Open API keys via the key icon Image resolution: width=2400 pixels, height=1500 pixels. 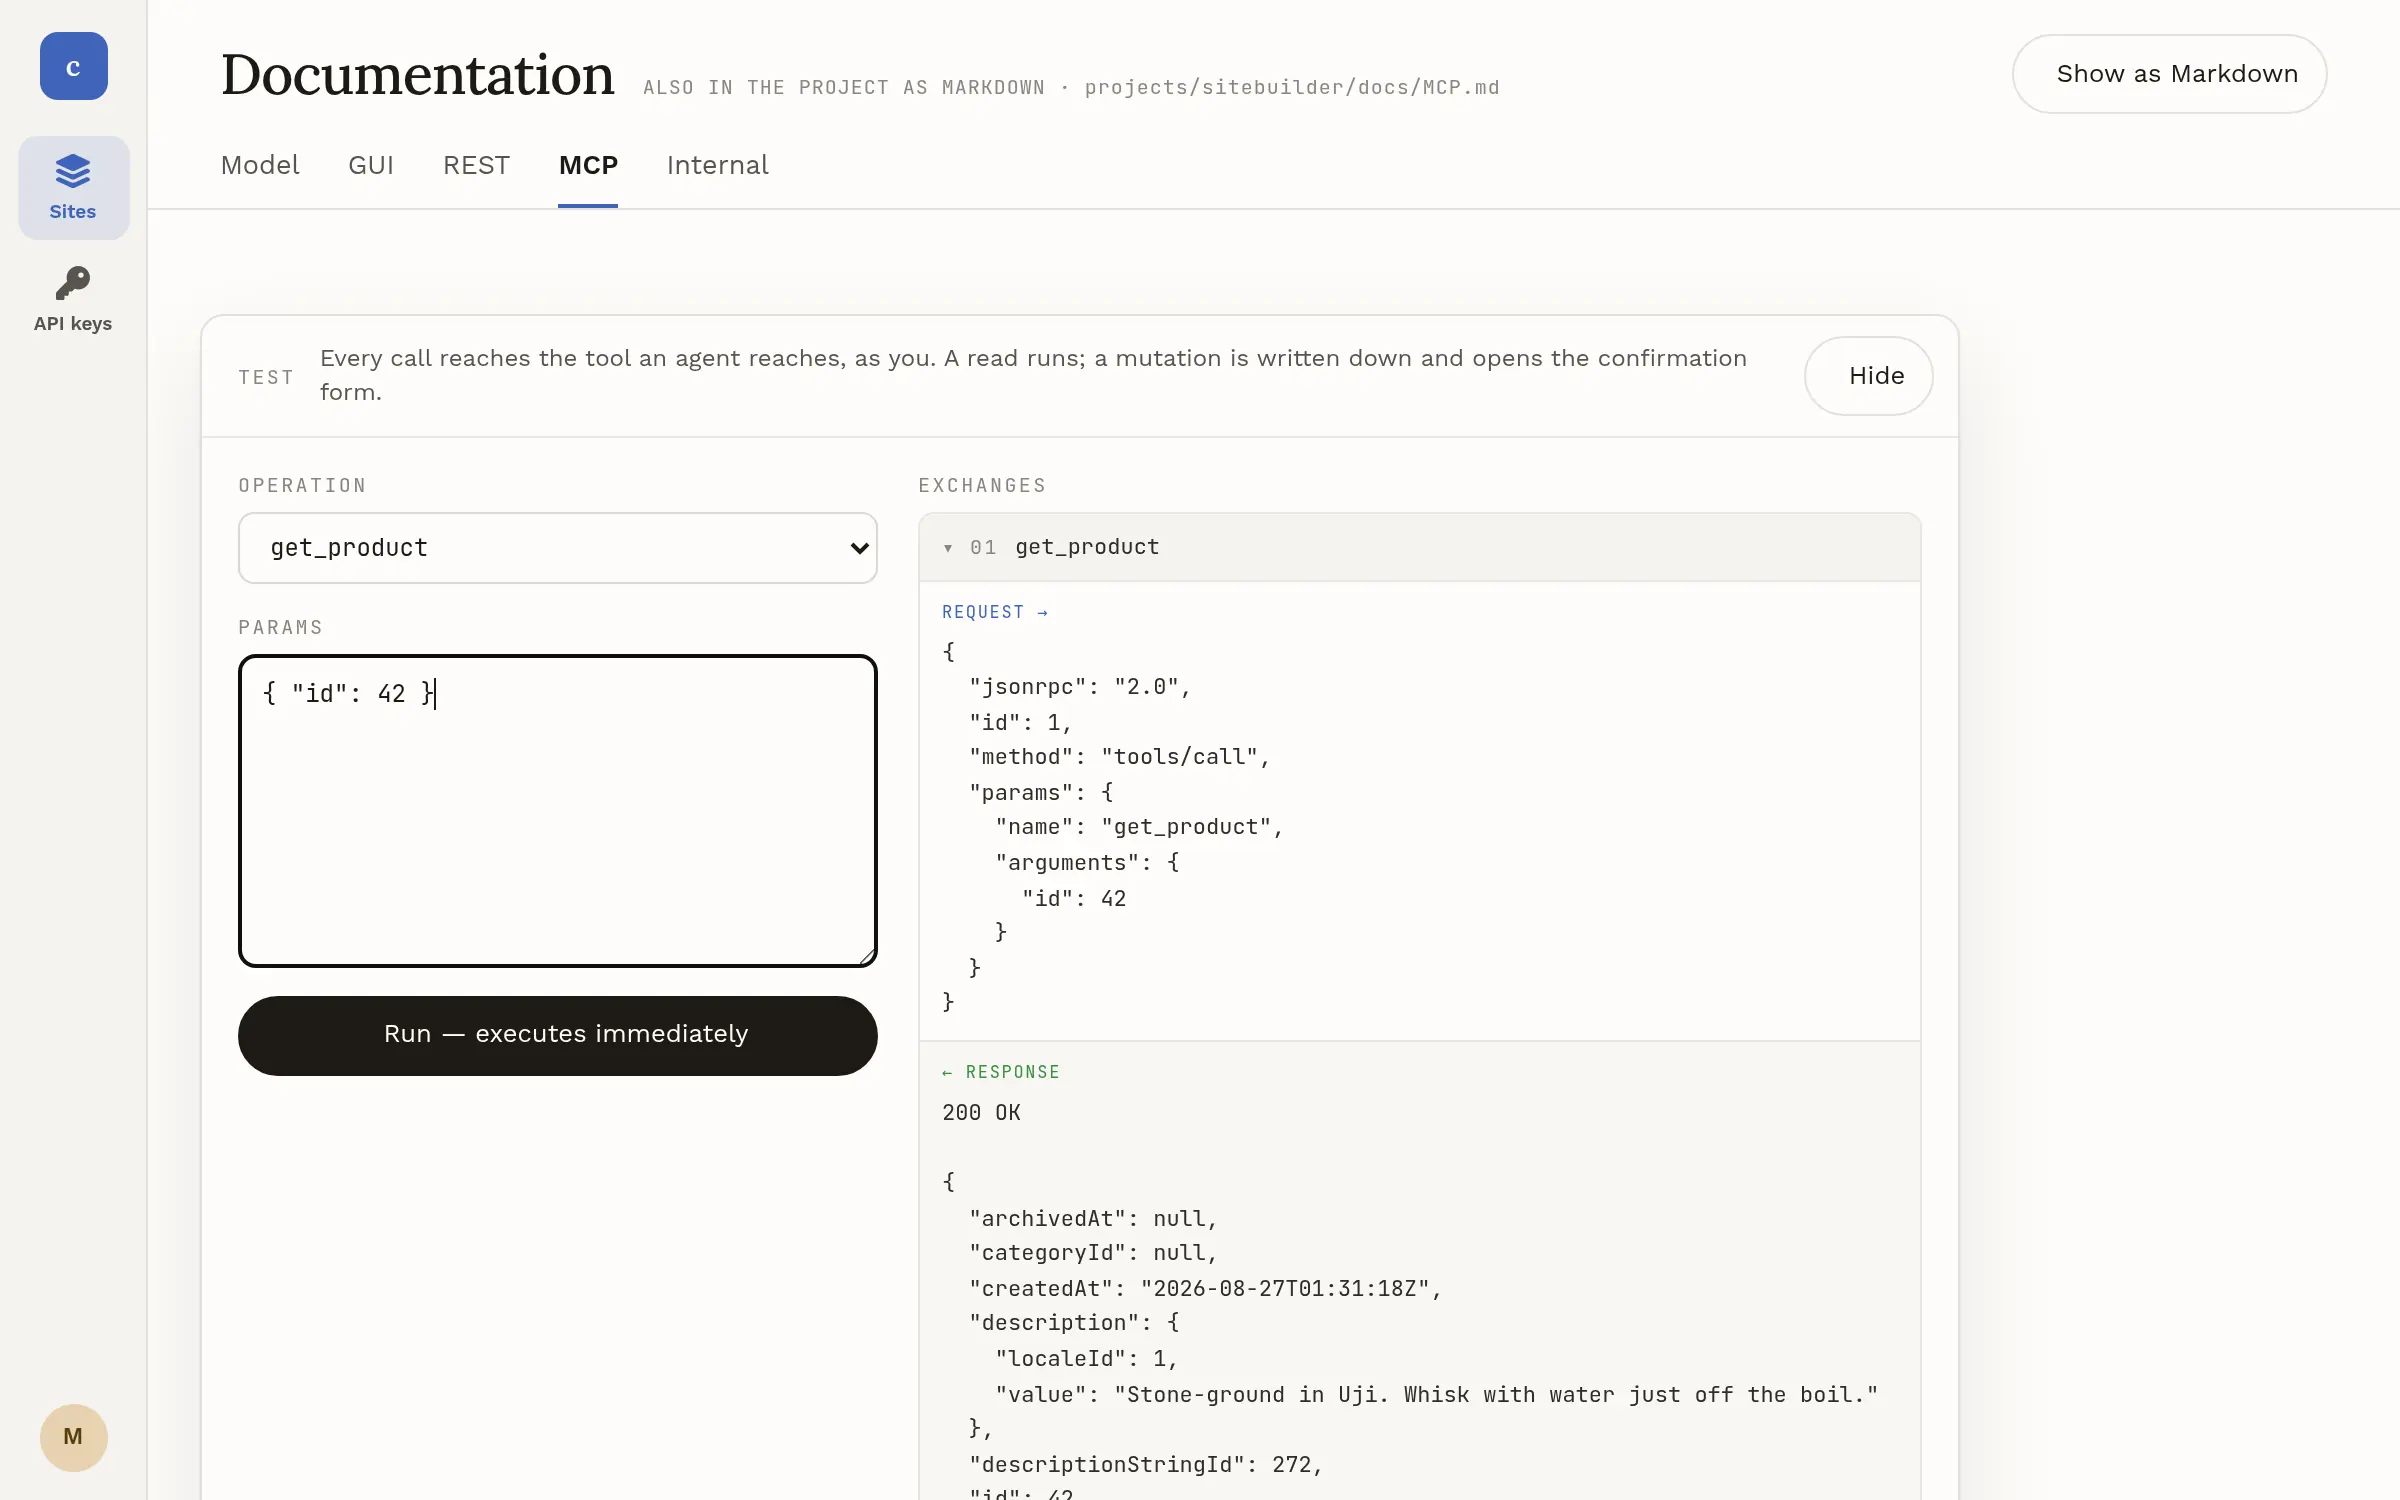coord(73,299)
